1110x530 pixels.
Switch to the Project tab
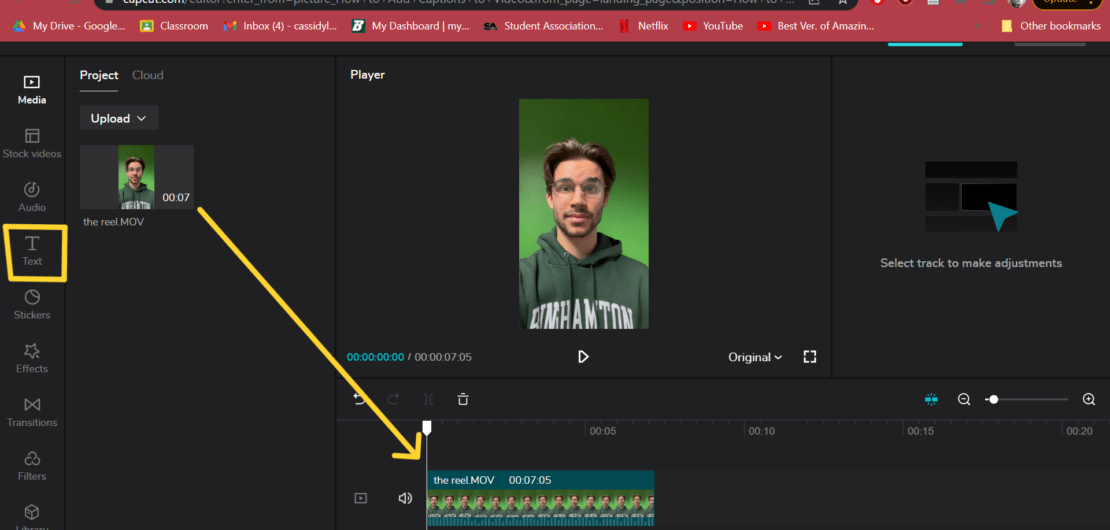pyautogui.click(x=99, y=75)
